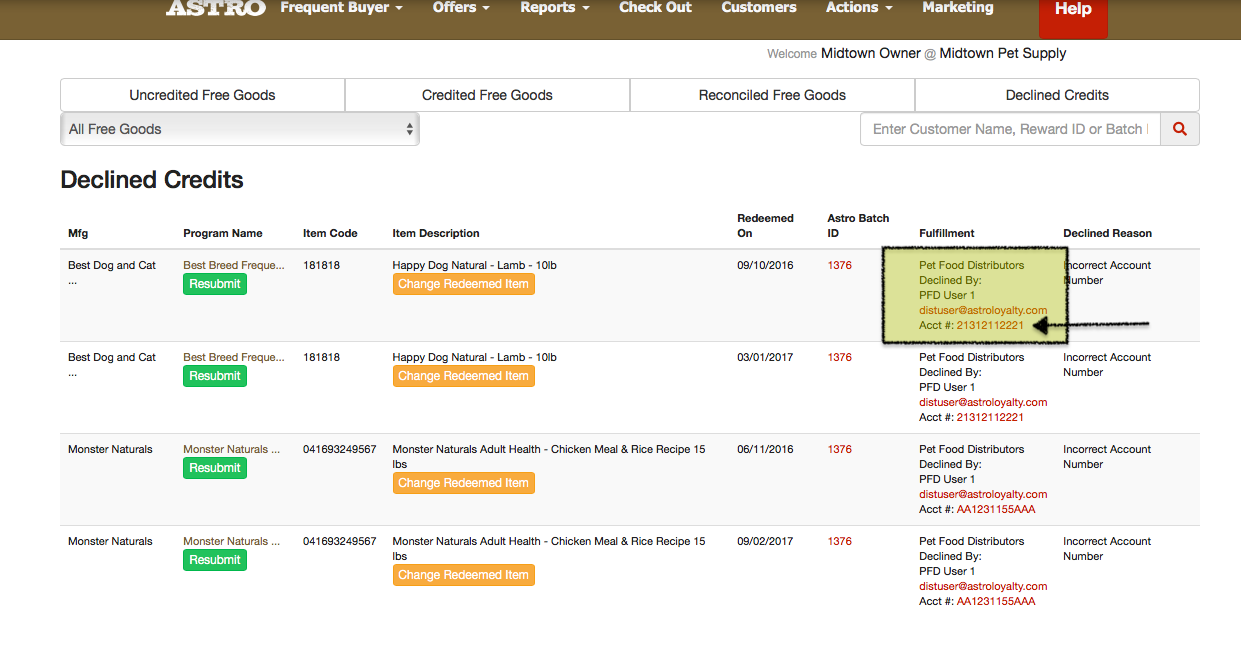Click disteruser email in 06/11/2016 row

983,494
